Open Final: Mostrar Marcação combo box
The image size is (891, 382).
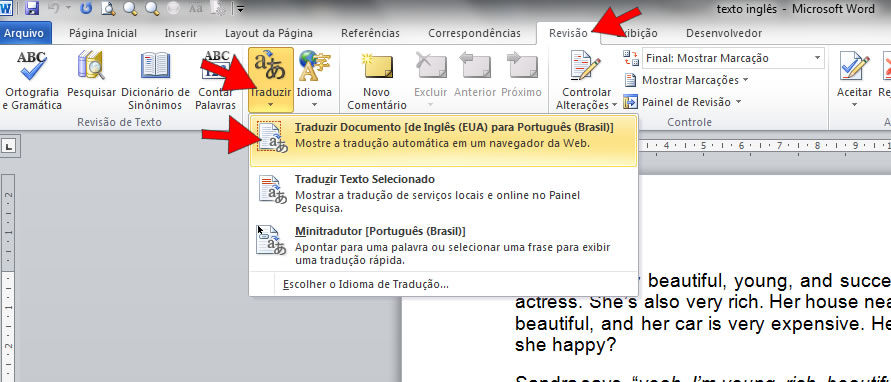(734, 58)
